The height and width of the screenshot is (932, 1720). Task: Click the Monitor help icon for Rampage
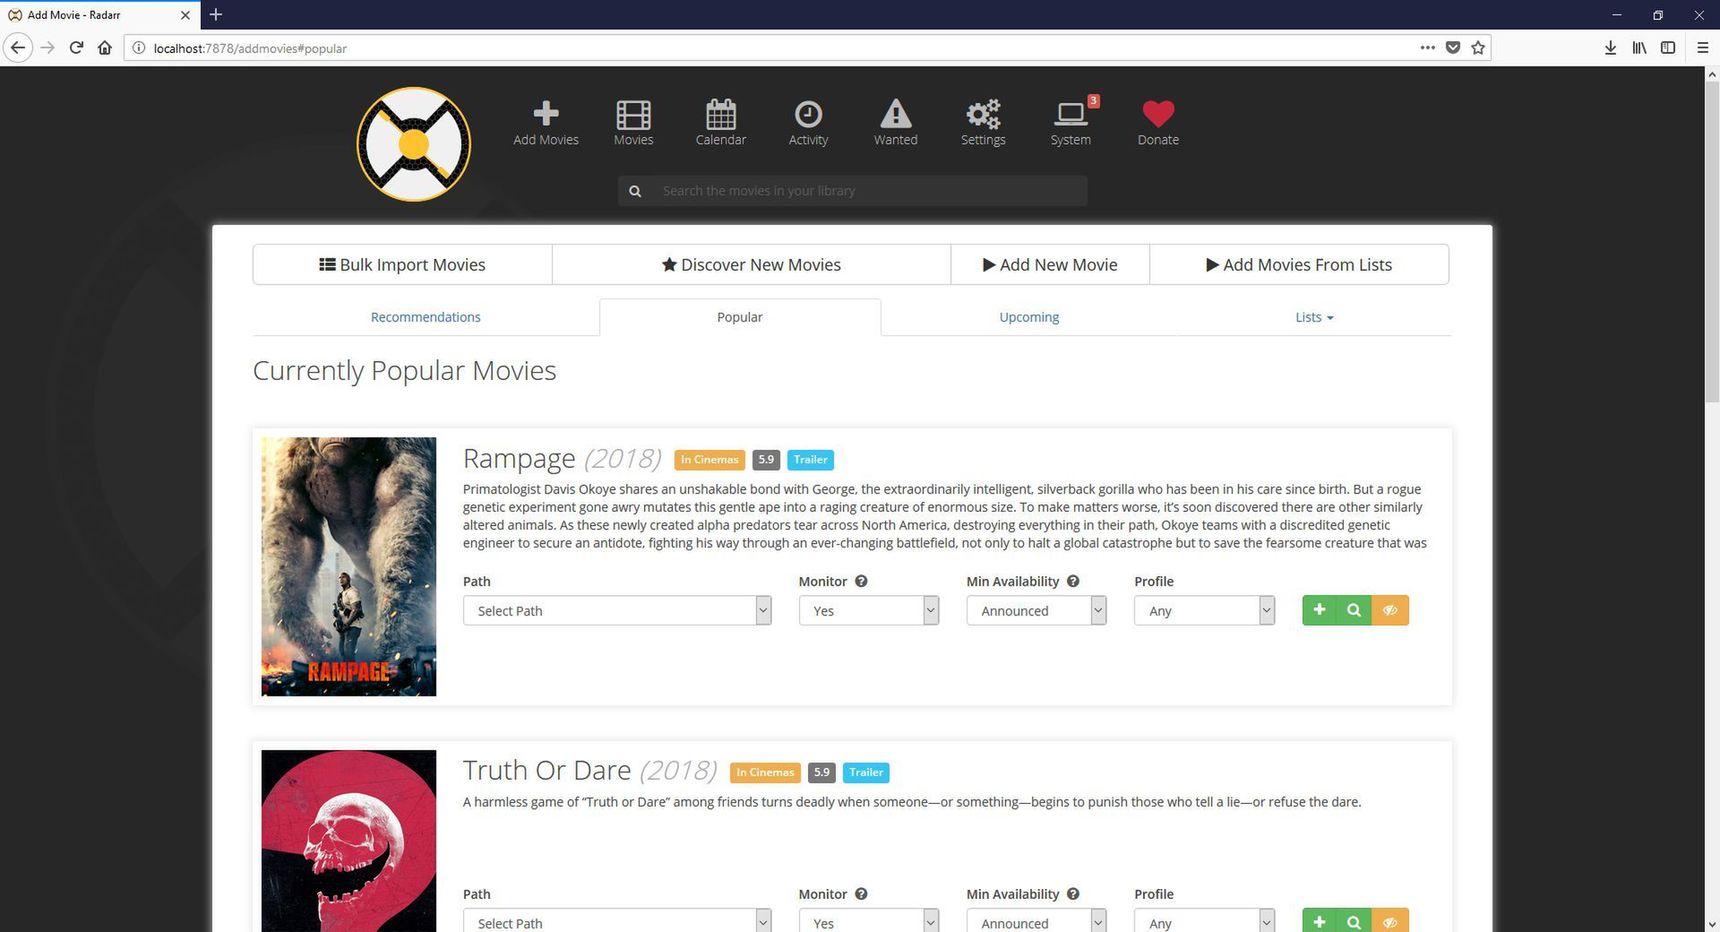[861, 581]
